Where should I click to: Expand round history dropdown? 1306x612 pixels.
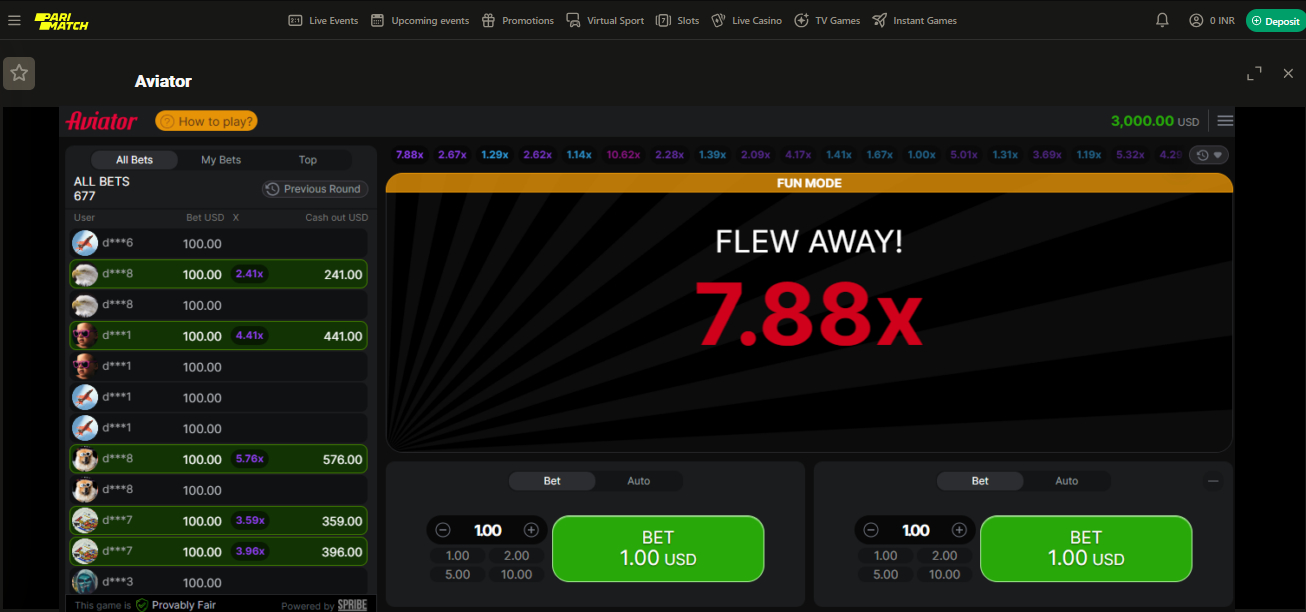tap(1209, 155)
